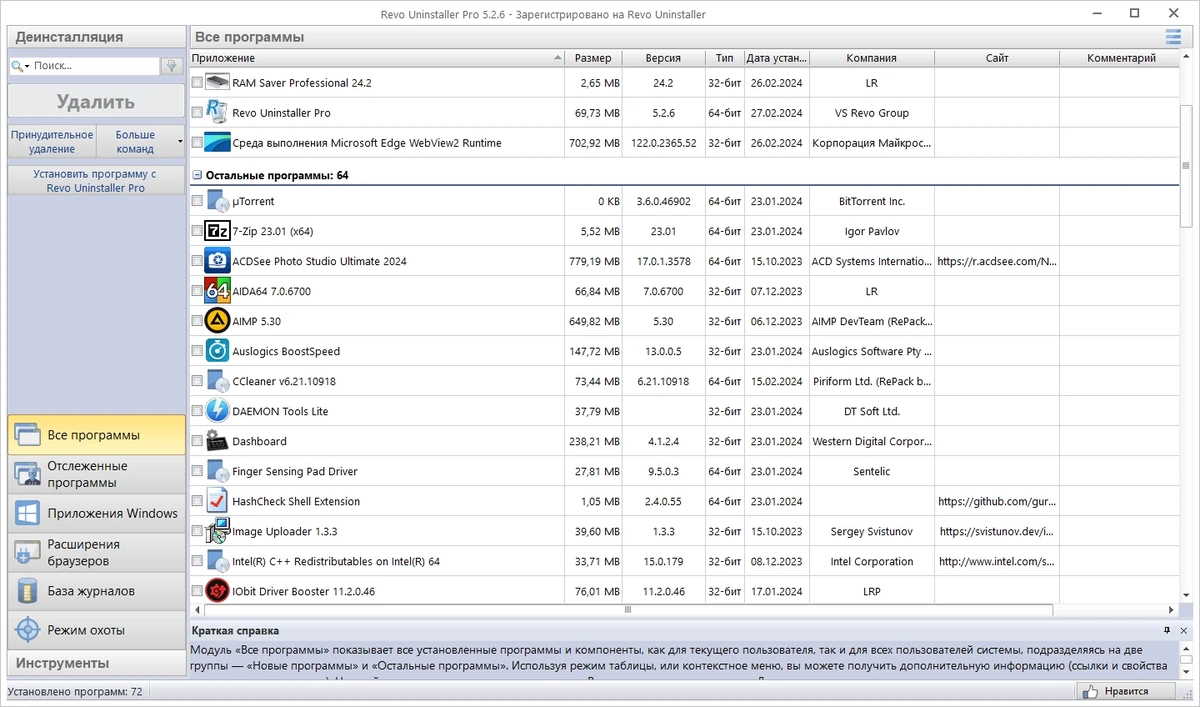
Task: Click the Image Uploader 1.3.3 icon
Action: [217, 531]
